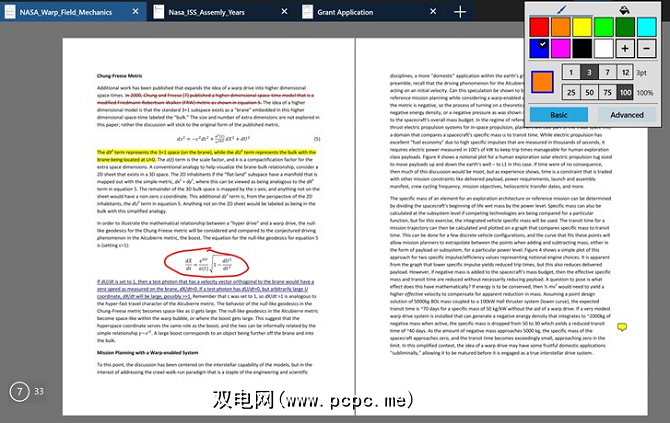The height and width of the screenshot is (423, 670).
Task: Pick the black color swatch
Action: 582,48
